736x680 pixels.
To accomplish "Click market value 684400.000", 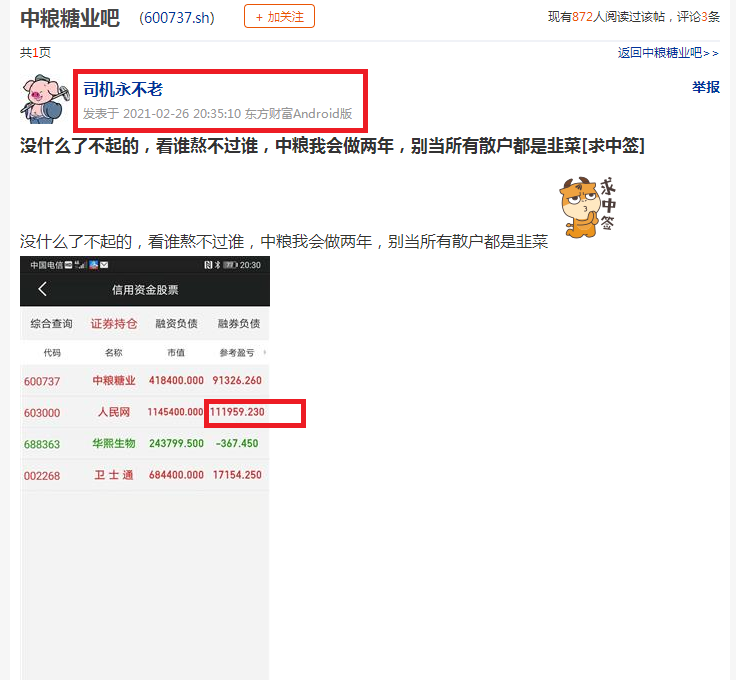I will (176, 475).
